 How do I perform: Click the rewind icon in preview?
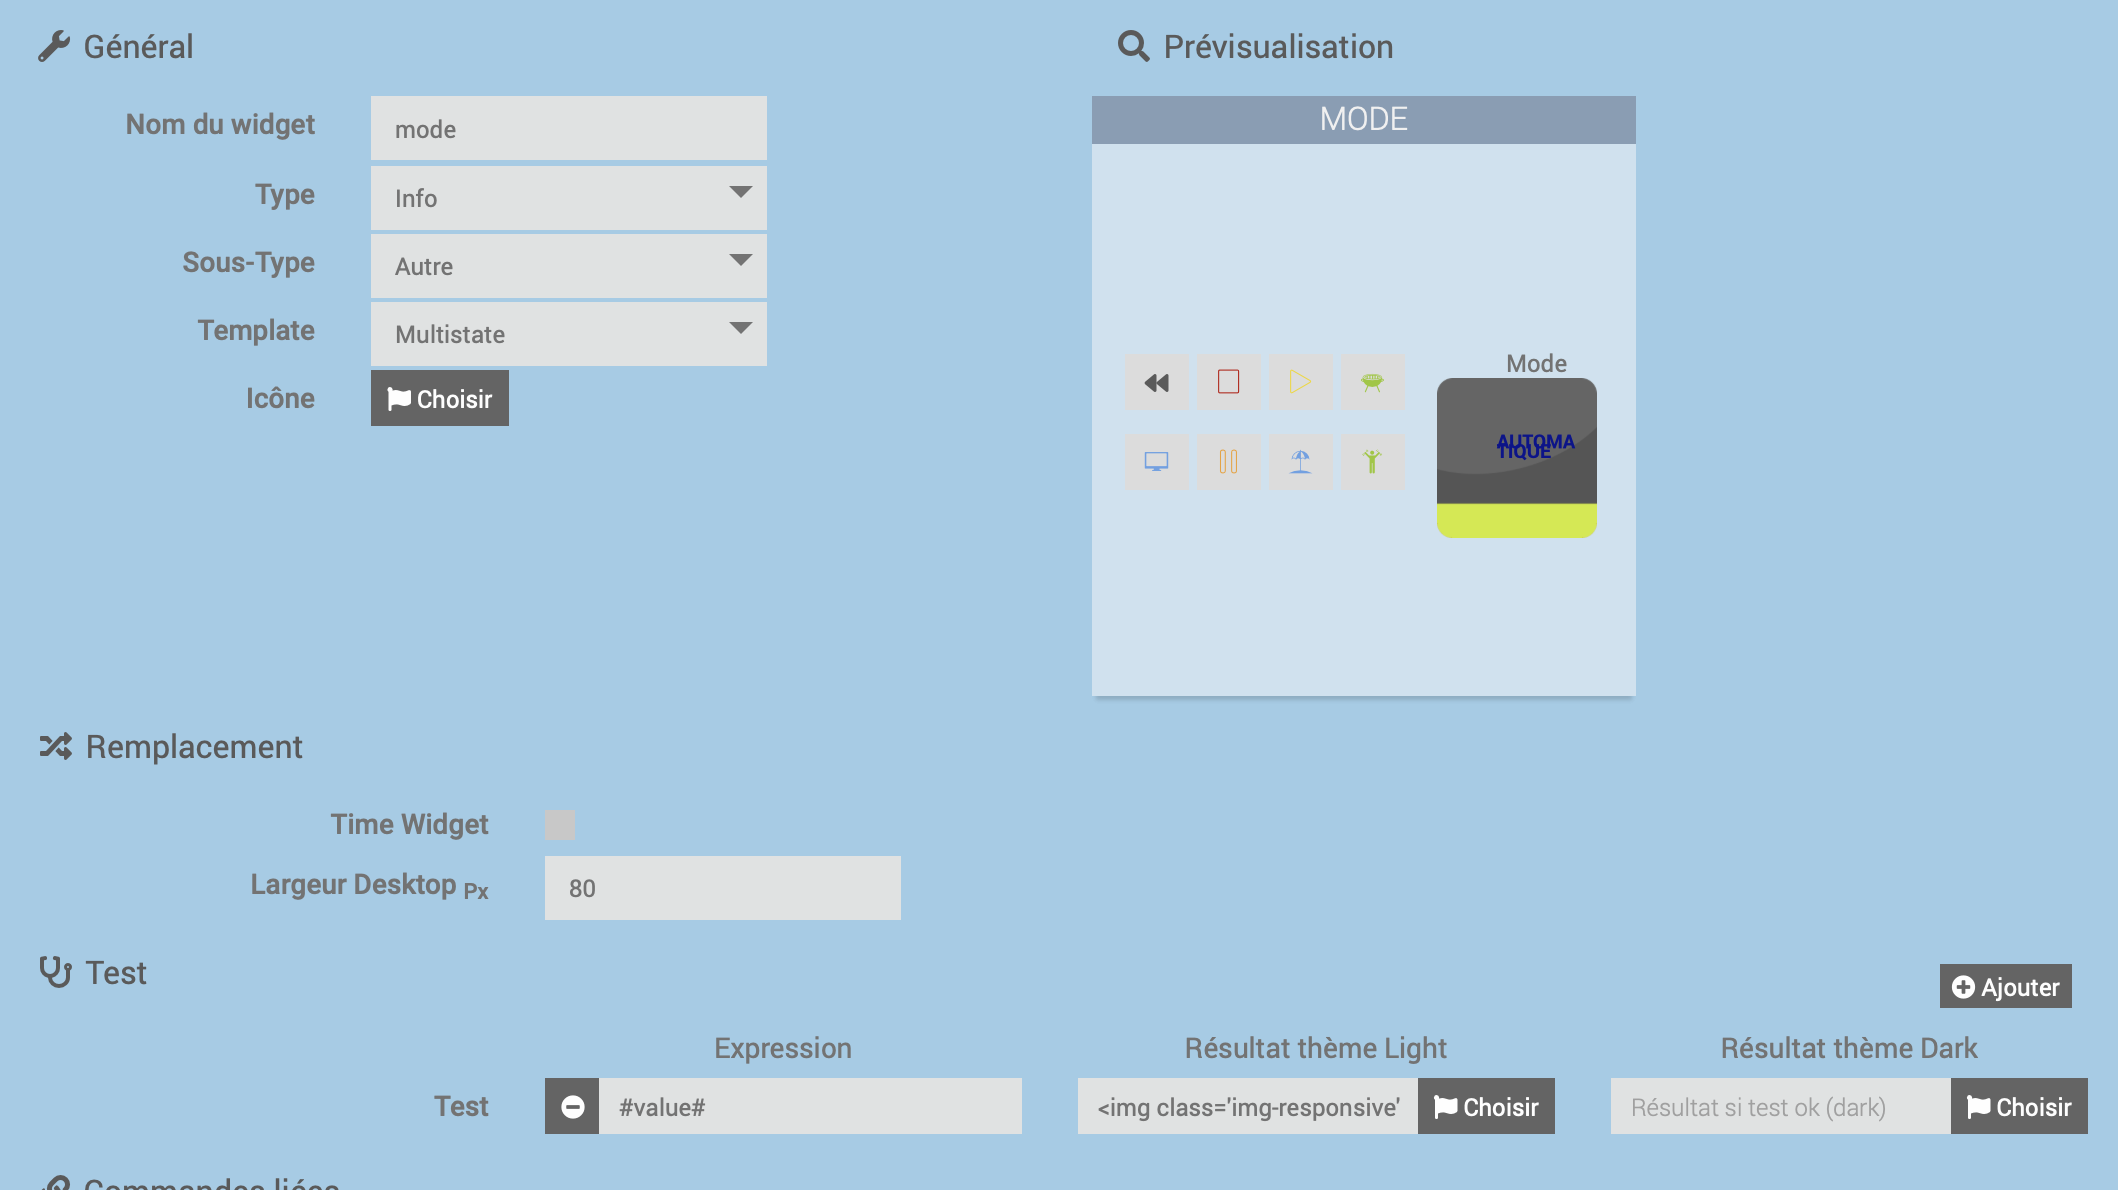point(1157,382)
